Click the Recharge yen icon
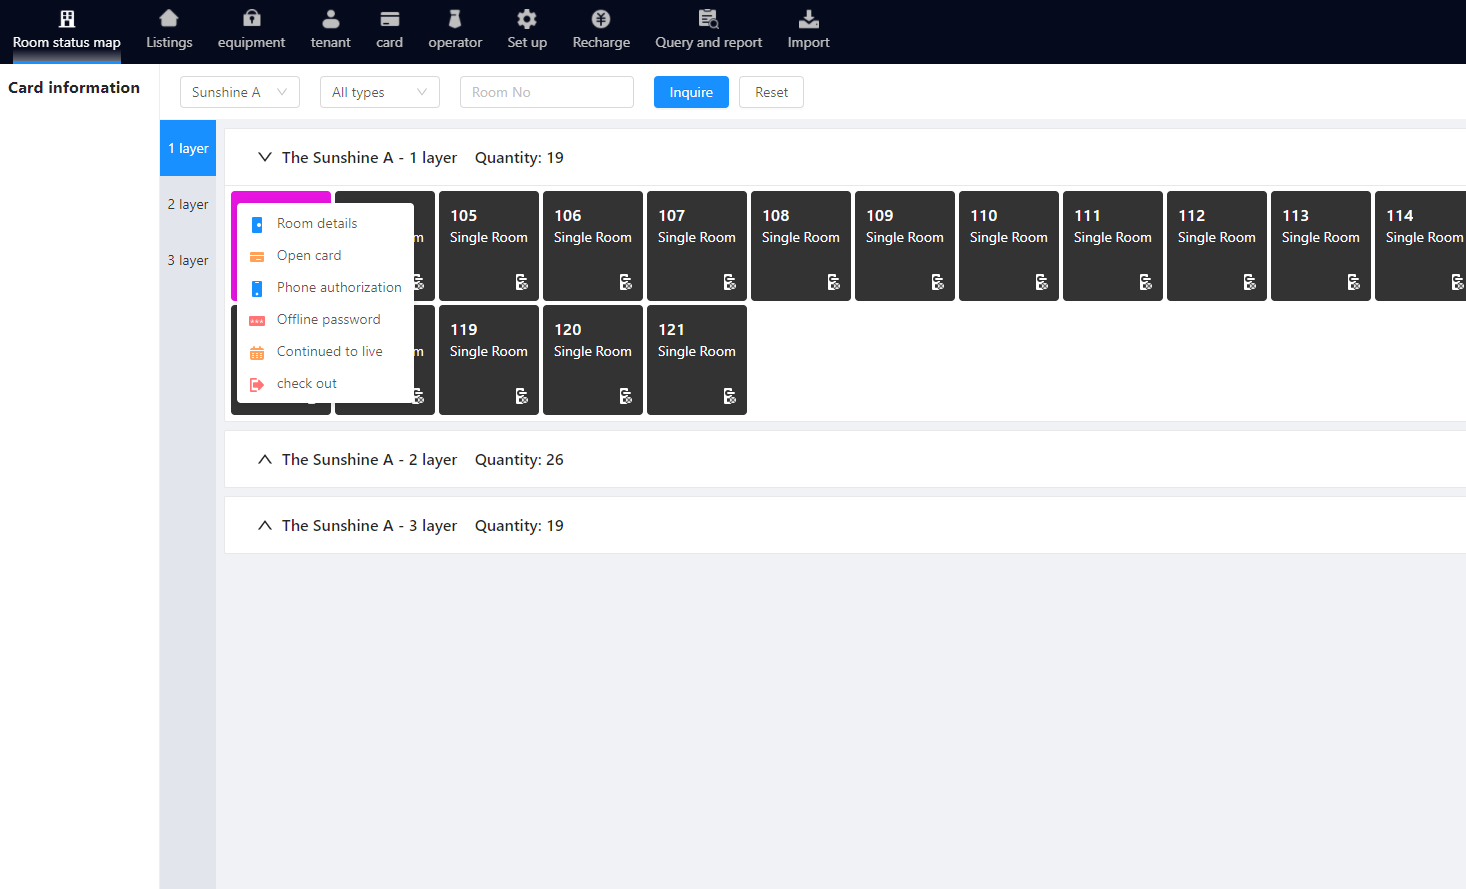This screenshot has width=1466, height=889. (x=601, y=19)
